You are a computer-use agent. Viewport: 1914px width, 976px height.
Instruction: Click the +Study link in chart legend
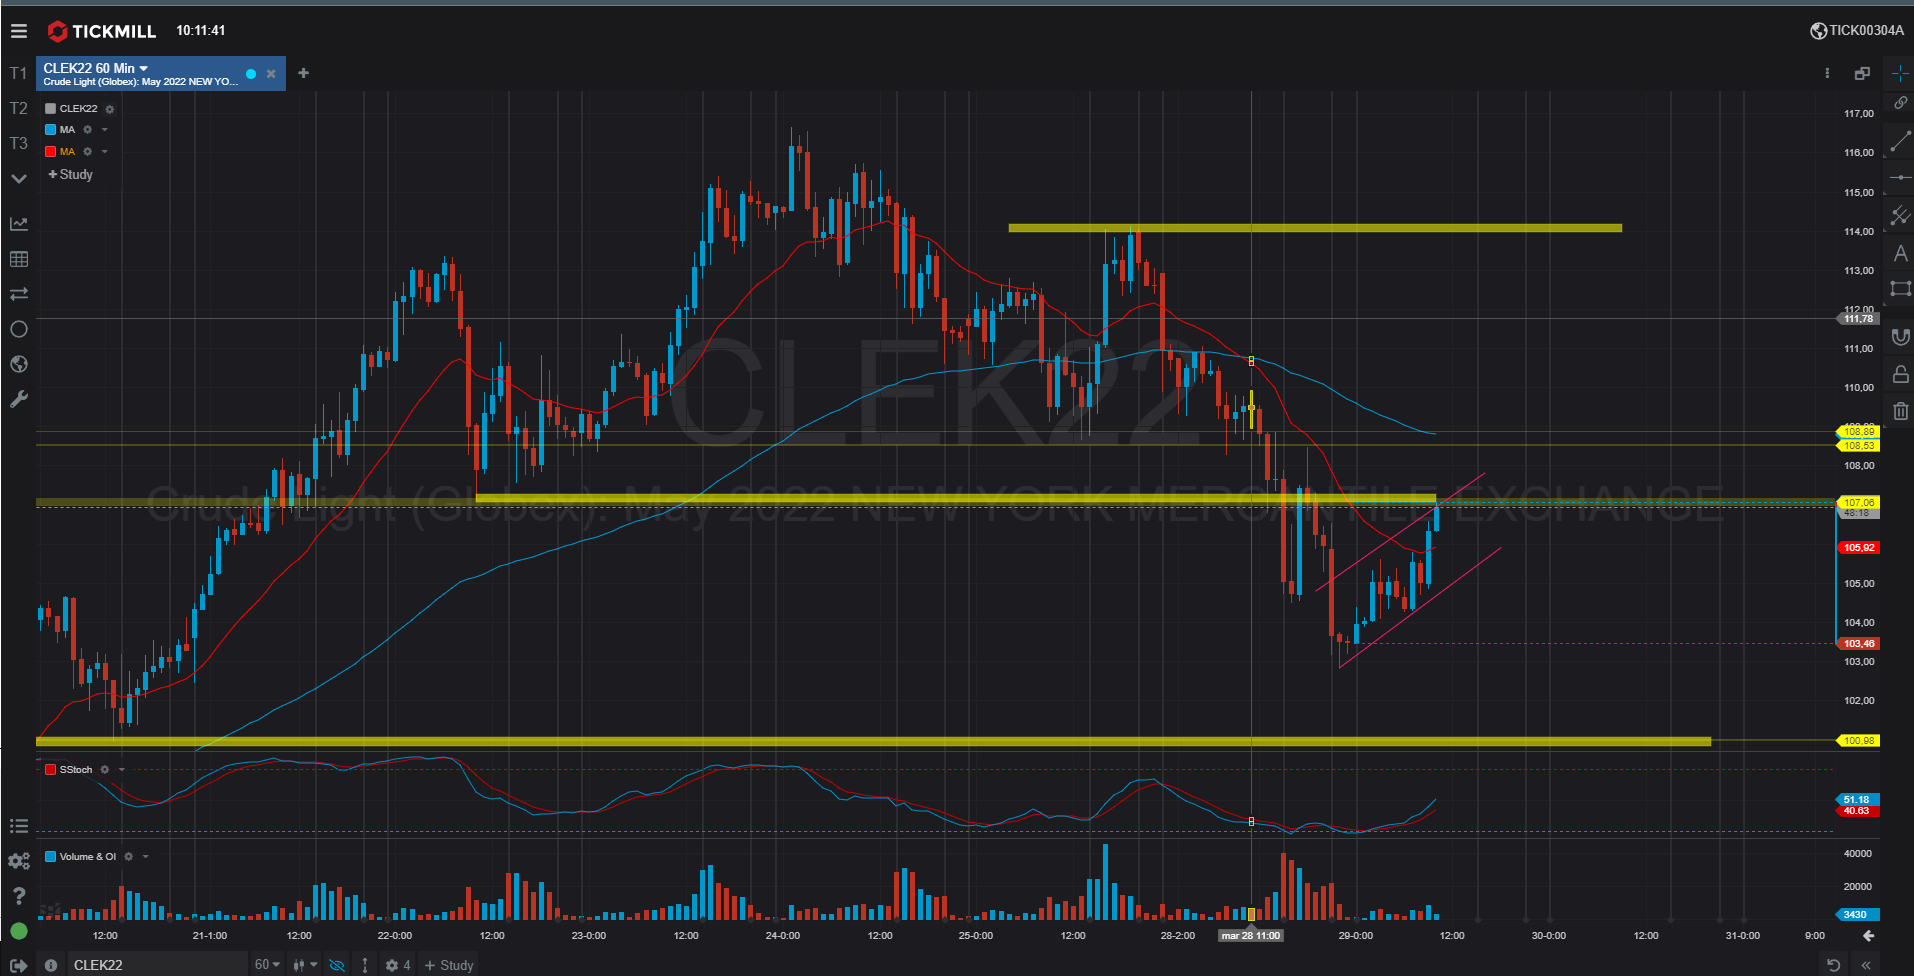point(71,174)
